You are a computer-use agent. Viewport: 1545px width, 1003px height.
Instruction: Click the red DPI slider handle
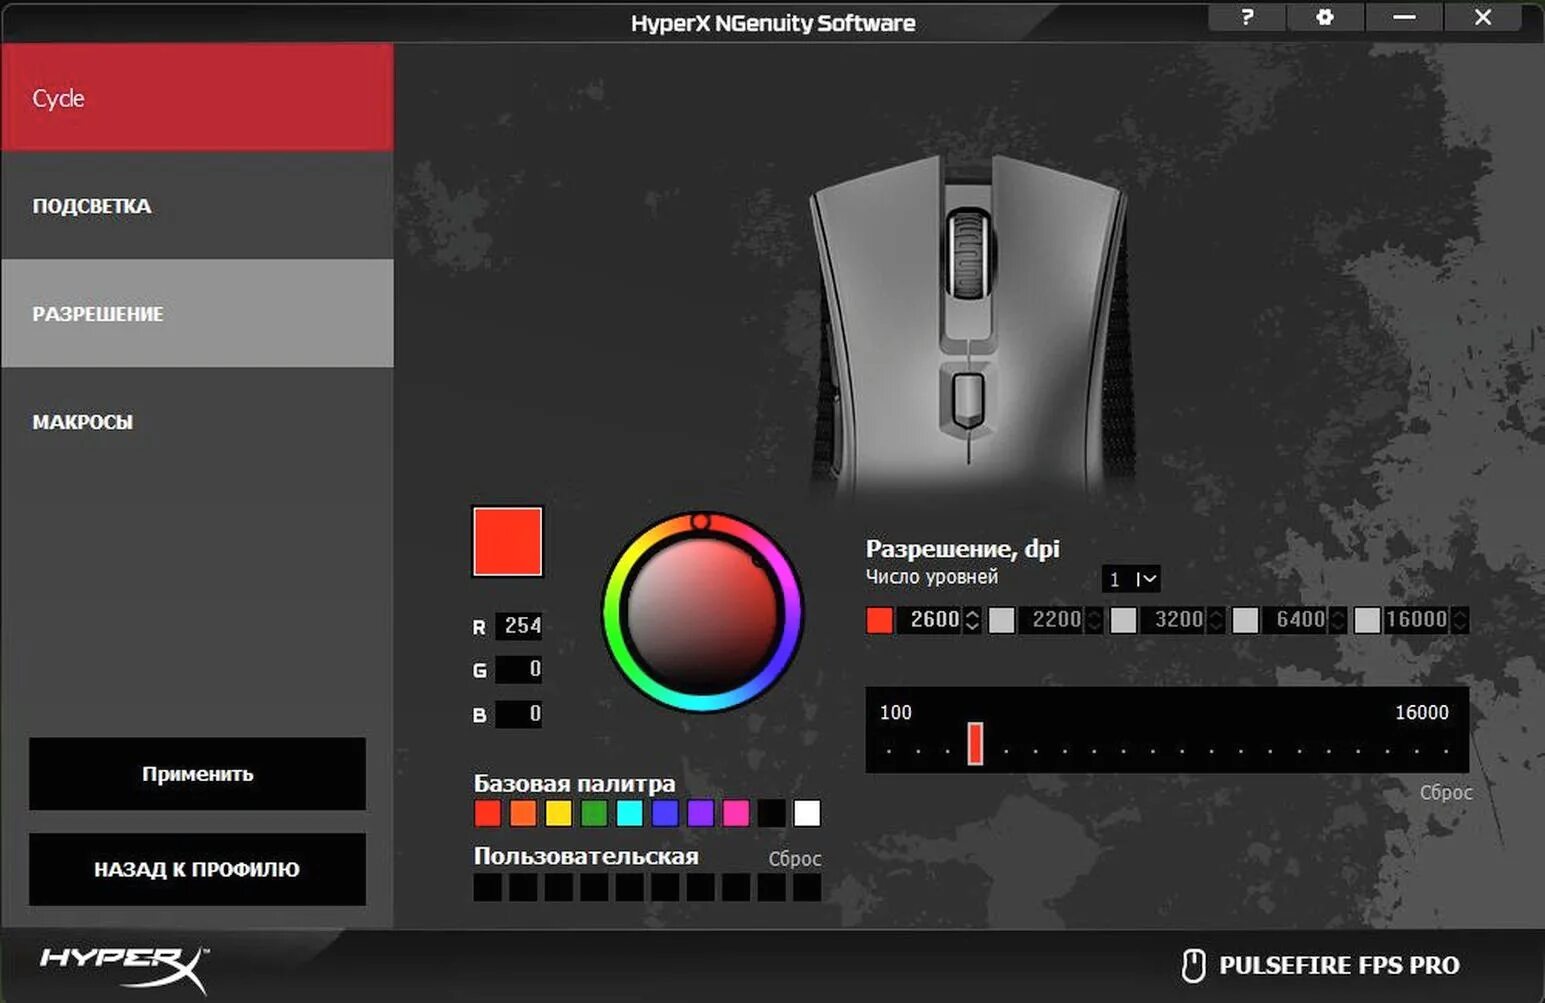(x=976, y=744)
